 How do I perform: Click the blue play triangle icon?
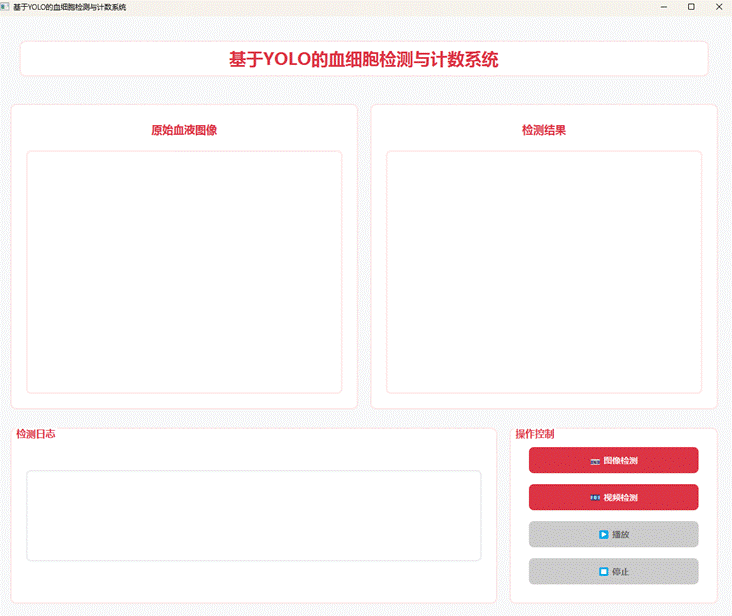pyautogui.click(x=603, y=535)
